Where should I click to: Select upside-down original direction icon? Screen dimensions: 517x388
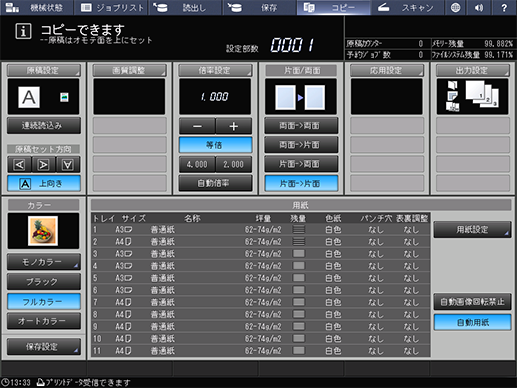[68, 164]
